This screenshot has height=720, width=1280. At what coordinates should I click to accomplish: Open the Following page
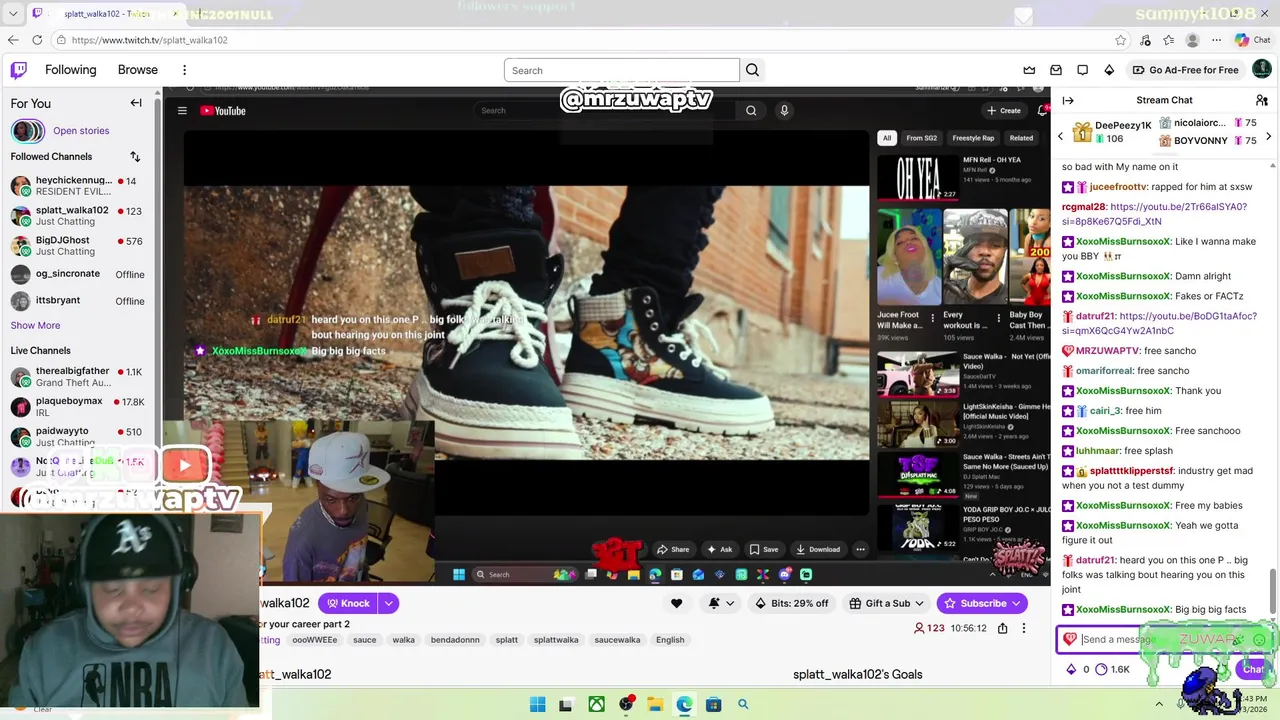pos(70,70)
